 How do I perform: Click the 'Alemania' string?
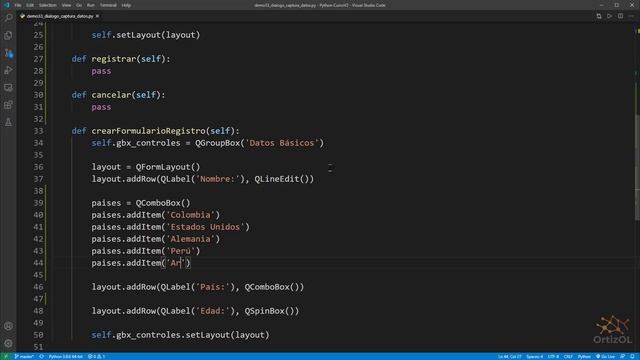click(191, 239)
